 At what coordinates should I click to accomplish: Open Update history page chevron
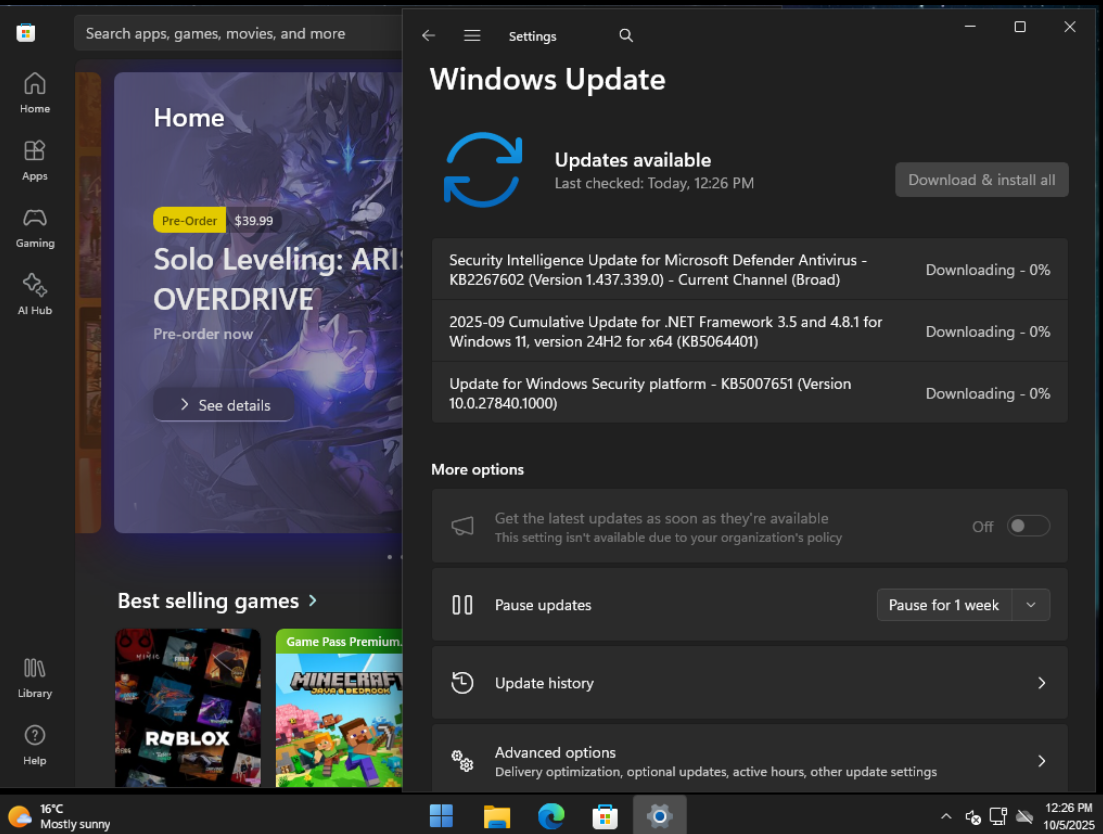click(1042, 683)
